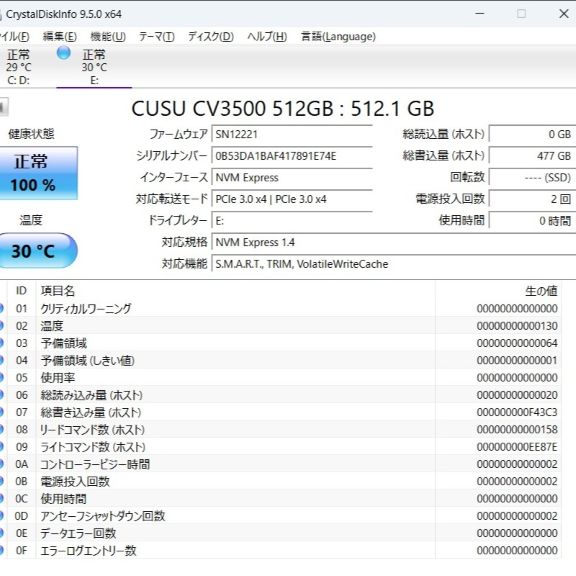Click raw value 00000000000020
The width and height of the screenshot is (576, 576).
coord(517,395)
